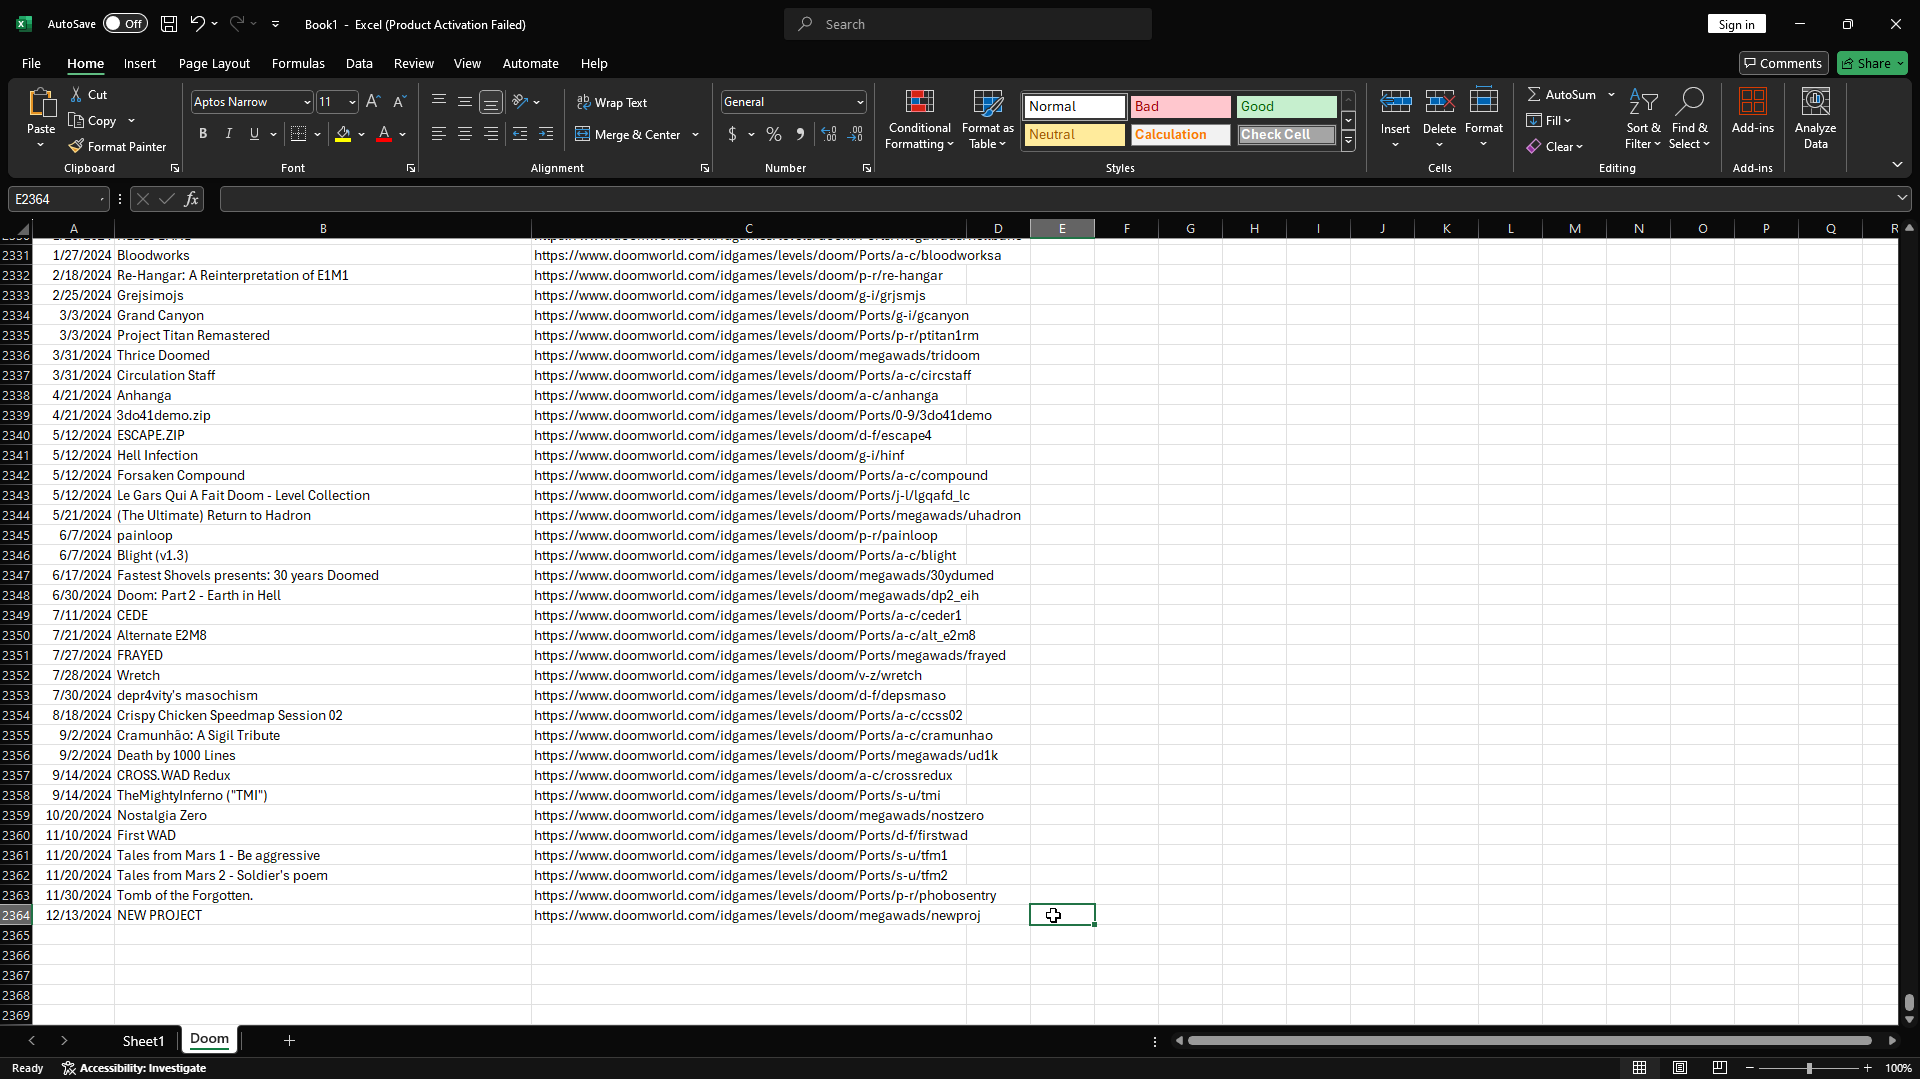The width and height of the screenshot is (1920, 1080).
Task: Add a new sheet with plus icon
Action: 289,1041
